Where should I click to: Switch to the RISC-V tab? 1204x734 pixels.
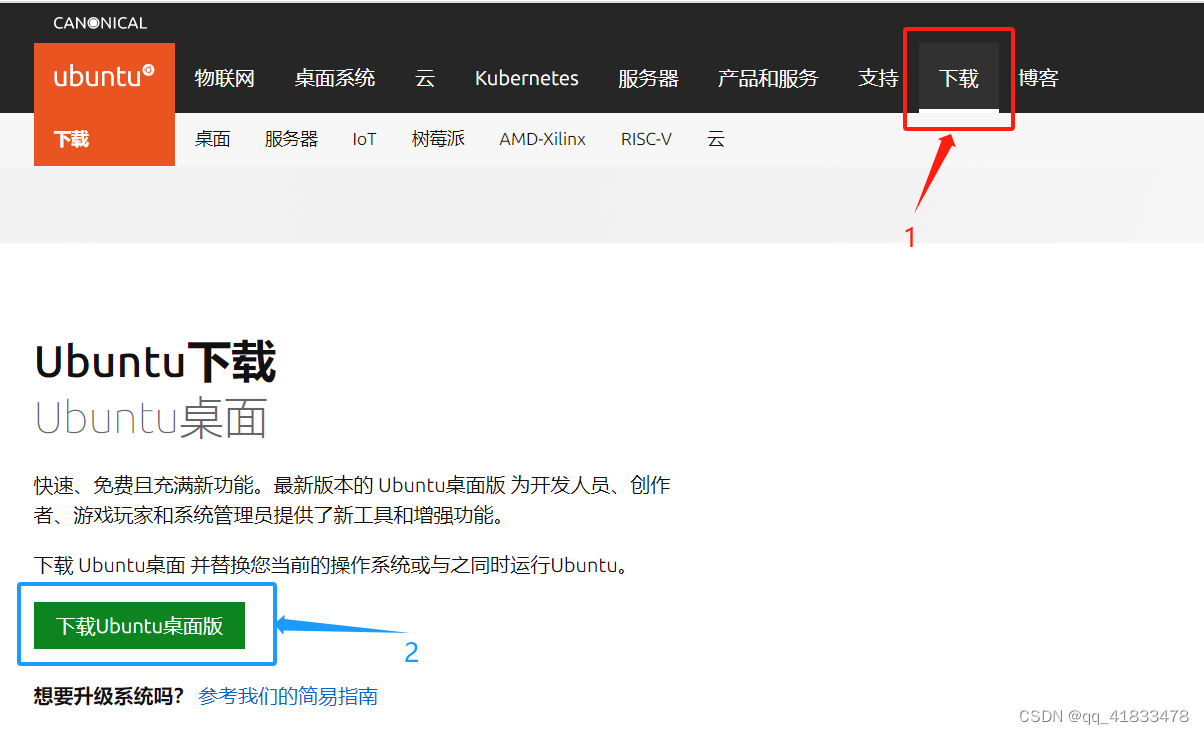646,139
